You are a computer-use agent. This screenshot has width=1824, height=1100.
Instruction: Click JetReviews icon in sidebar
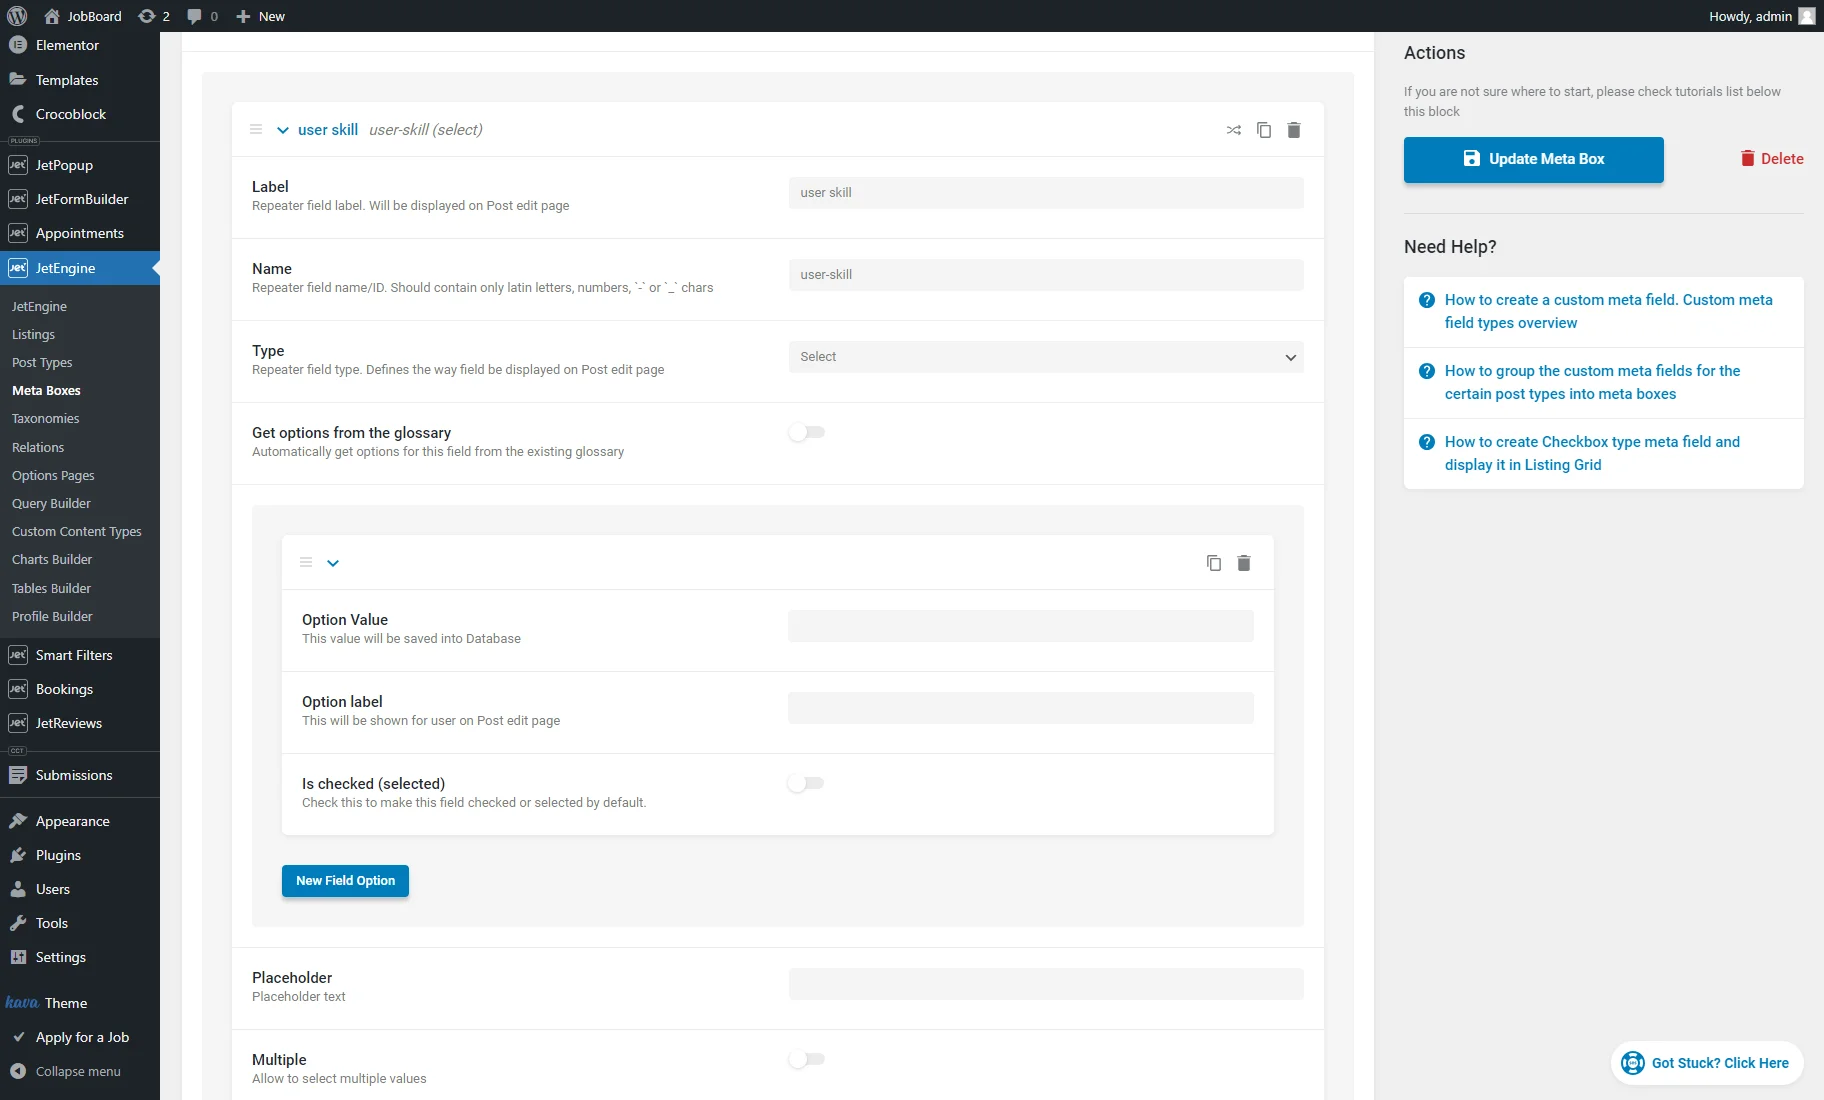18,723
